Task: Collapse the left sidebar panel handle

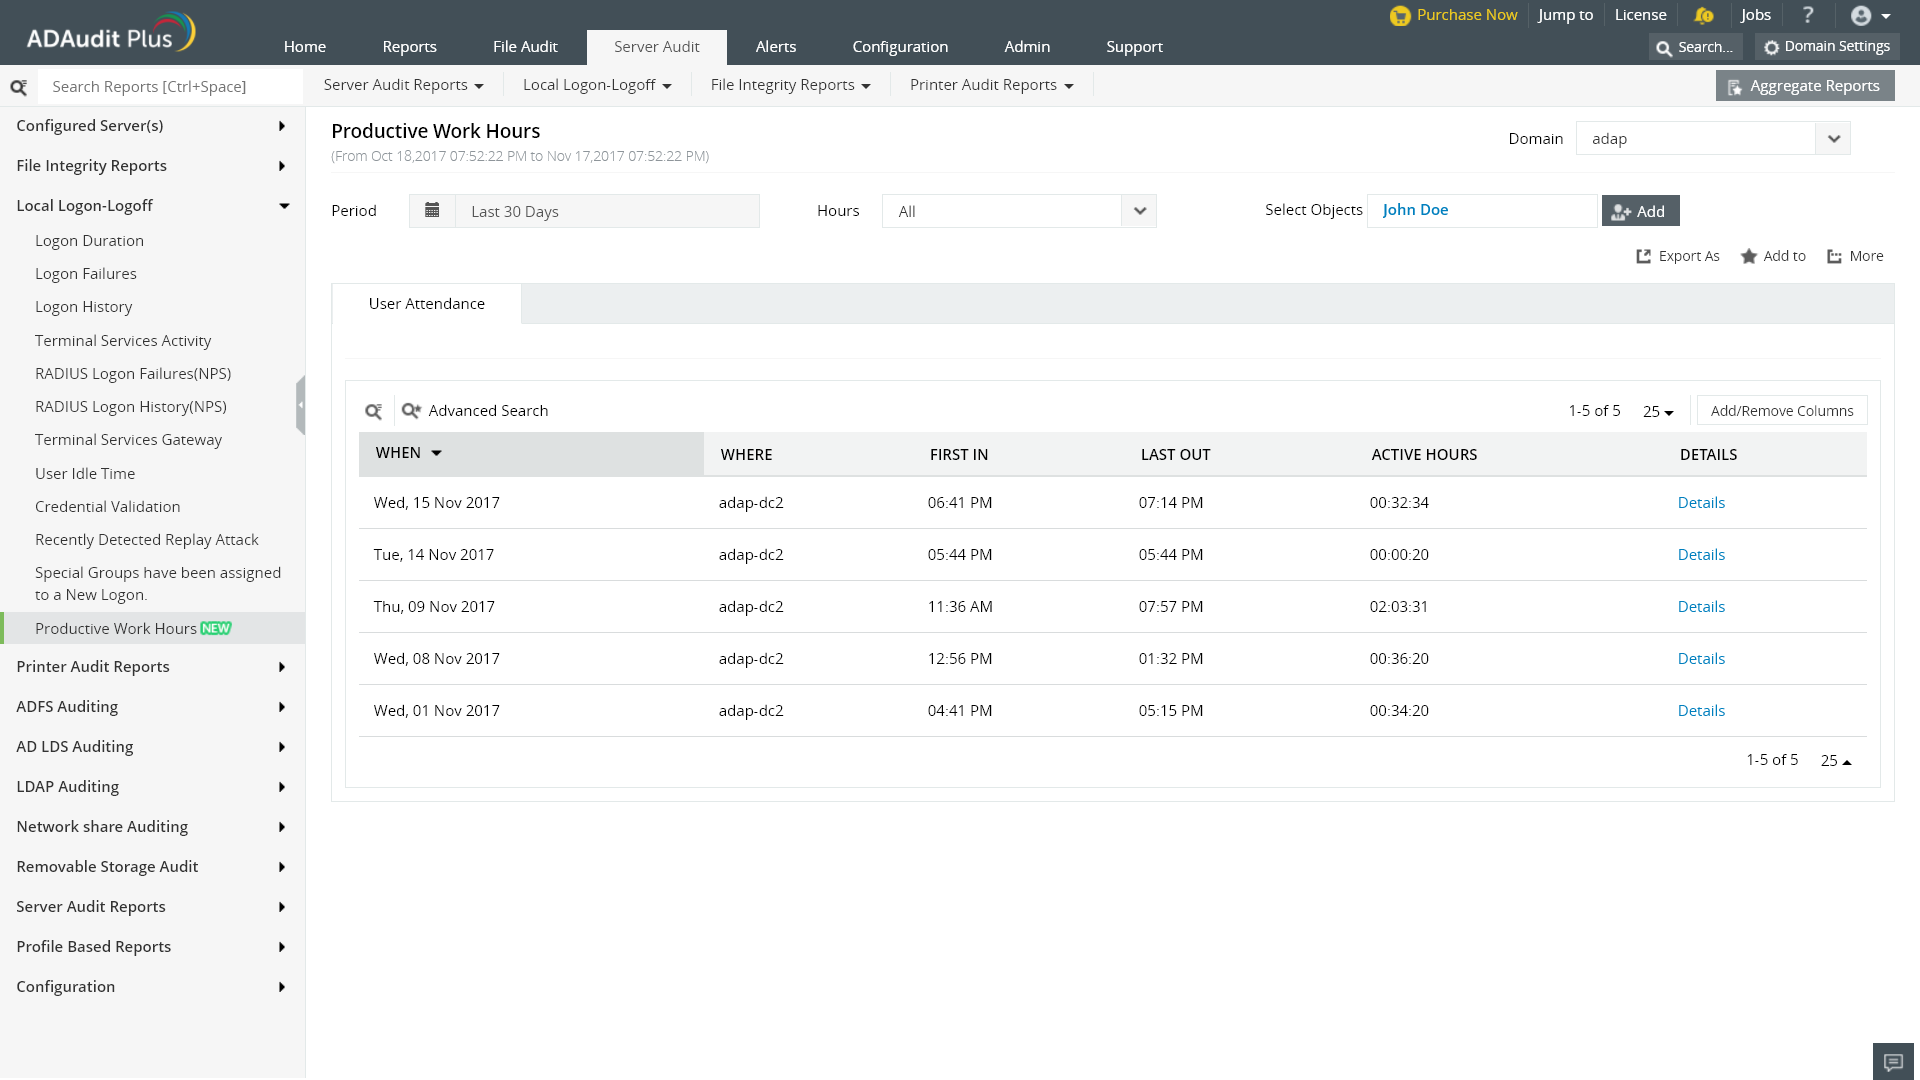Action: (300, 405)
